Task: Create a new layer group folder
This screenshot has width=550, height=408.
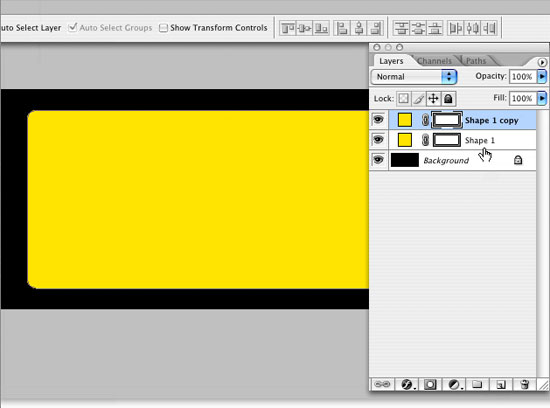Action: tap(477, 384)
